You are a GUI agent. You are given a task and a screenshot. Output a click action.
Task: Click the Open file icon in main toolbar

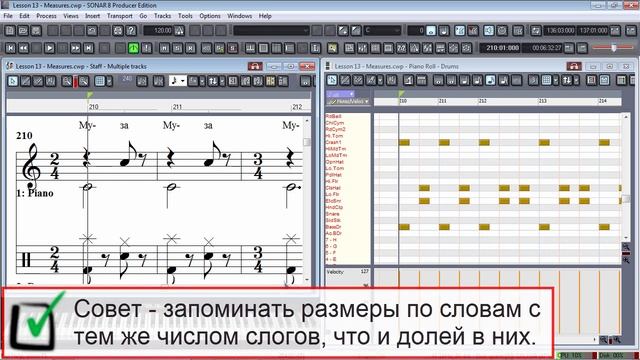pyautogui.click(x=23, y=31)
